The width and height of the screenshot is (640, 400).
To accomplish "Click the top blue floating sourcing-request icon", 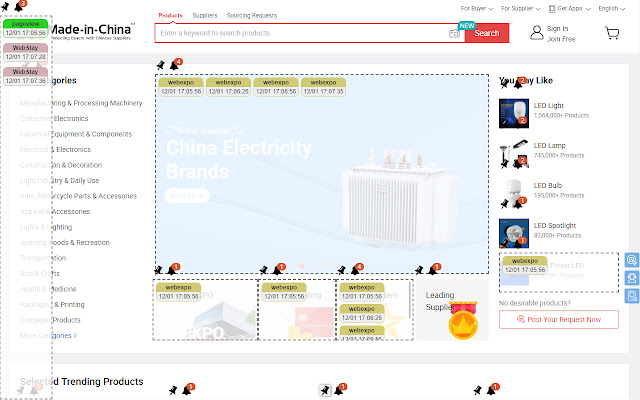I will tap(632, 260).
